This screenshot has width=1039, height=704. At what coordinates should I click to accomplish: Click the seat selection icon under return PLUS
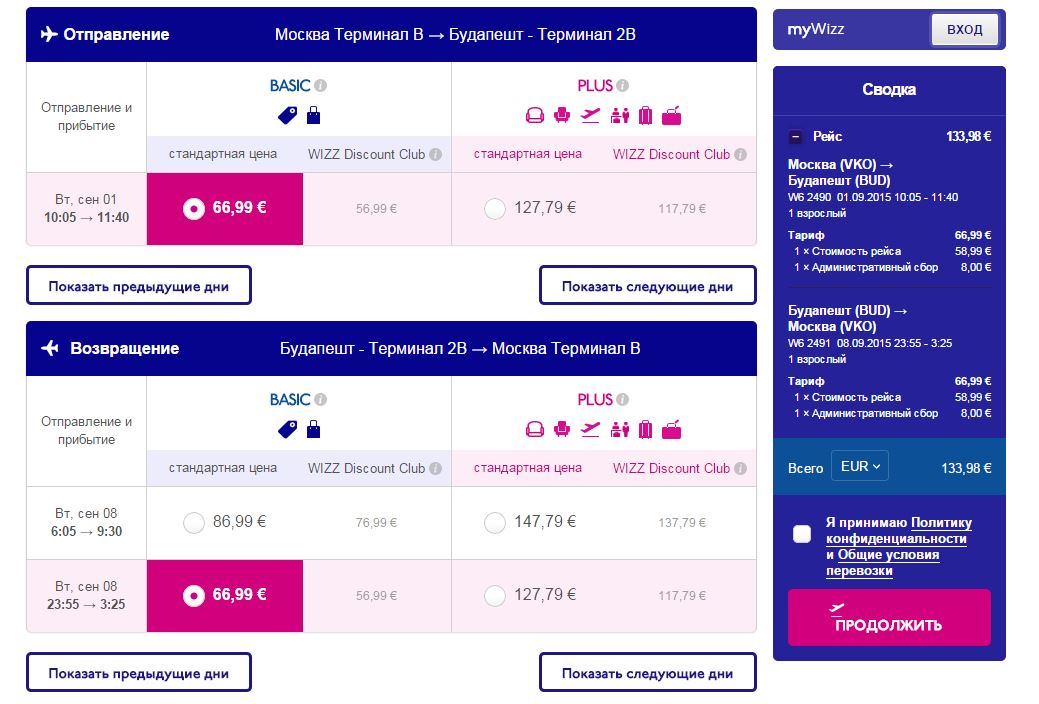(562, 430)
